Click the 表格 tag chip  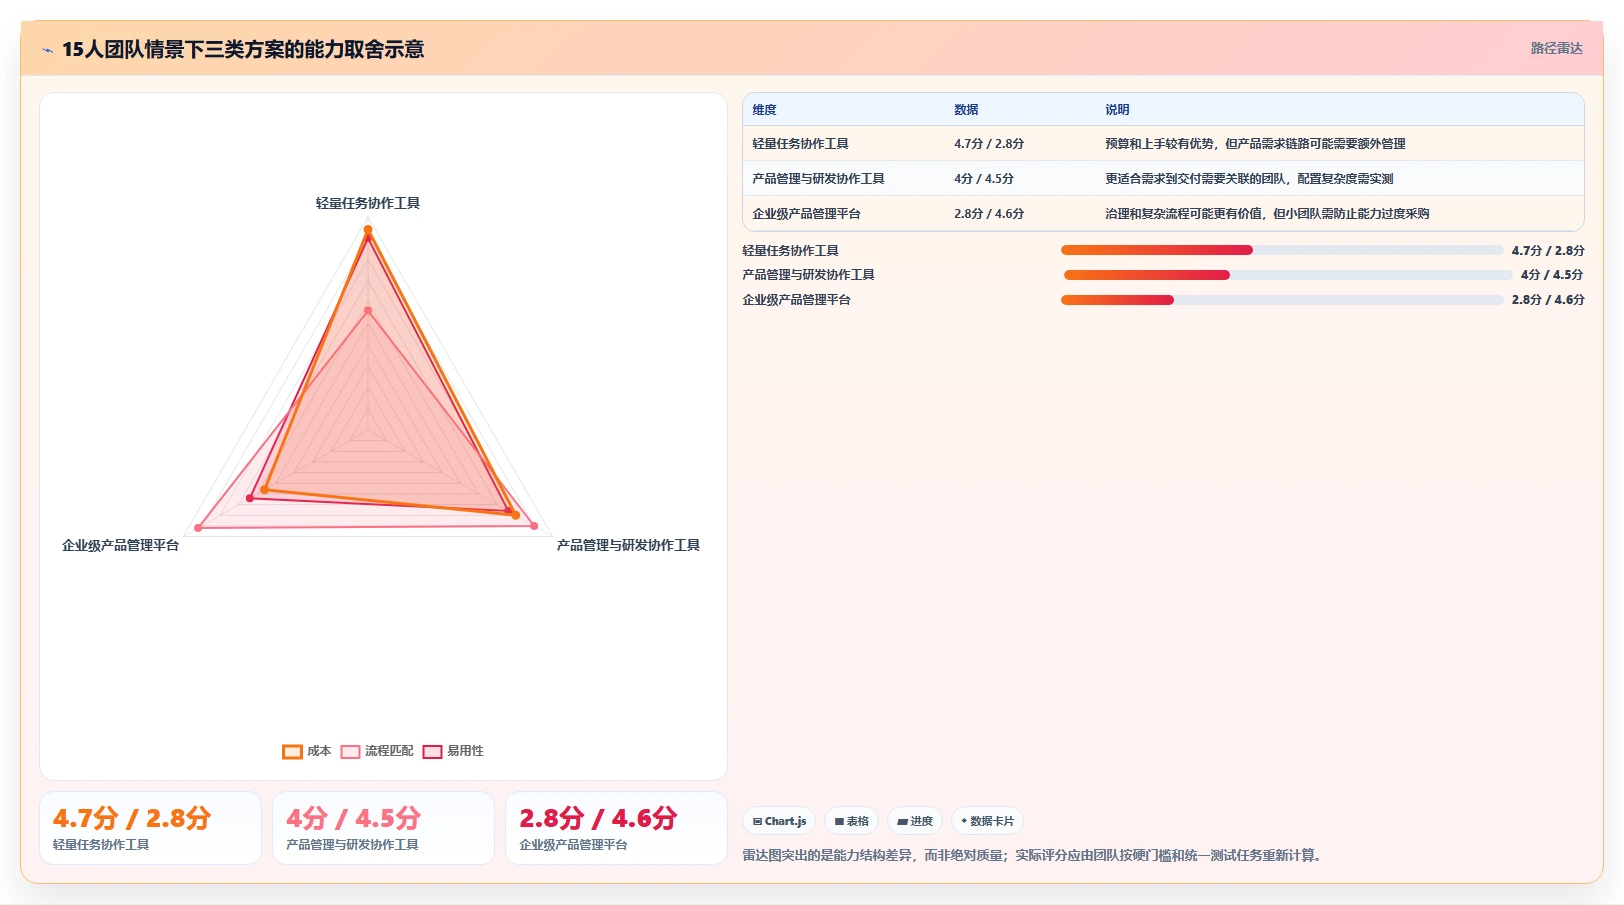[851, 821]
